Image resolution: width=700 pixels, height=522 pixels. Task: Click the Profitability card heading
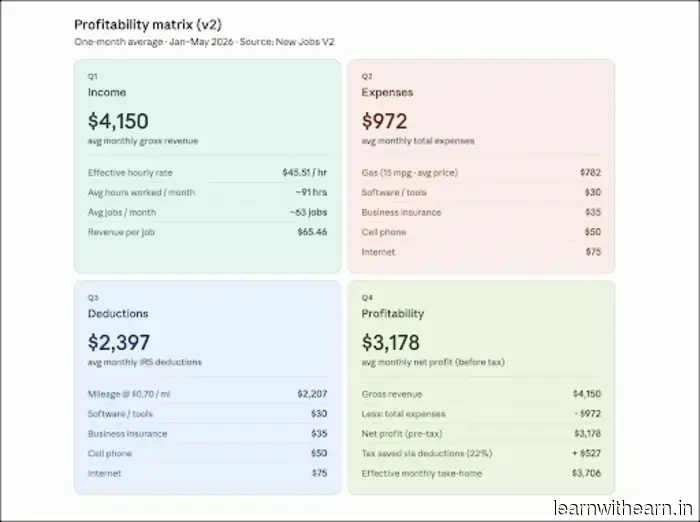coord(393,313)
